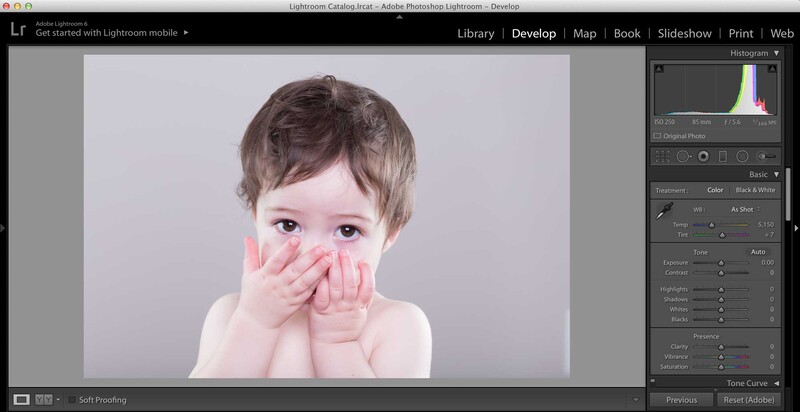Click the macOS green zoom button
Viewport: 800px width, 412px height.
(x=29, y=6)
